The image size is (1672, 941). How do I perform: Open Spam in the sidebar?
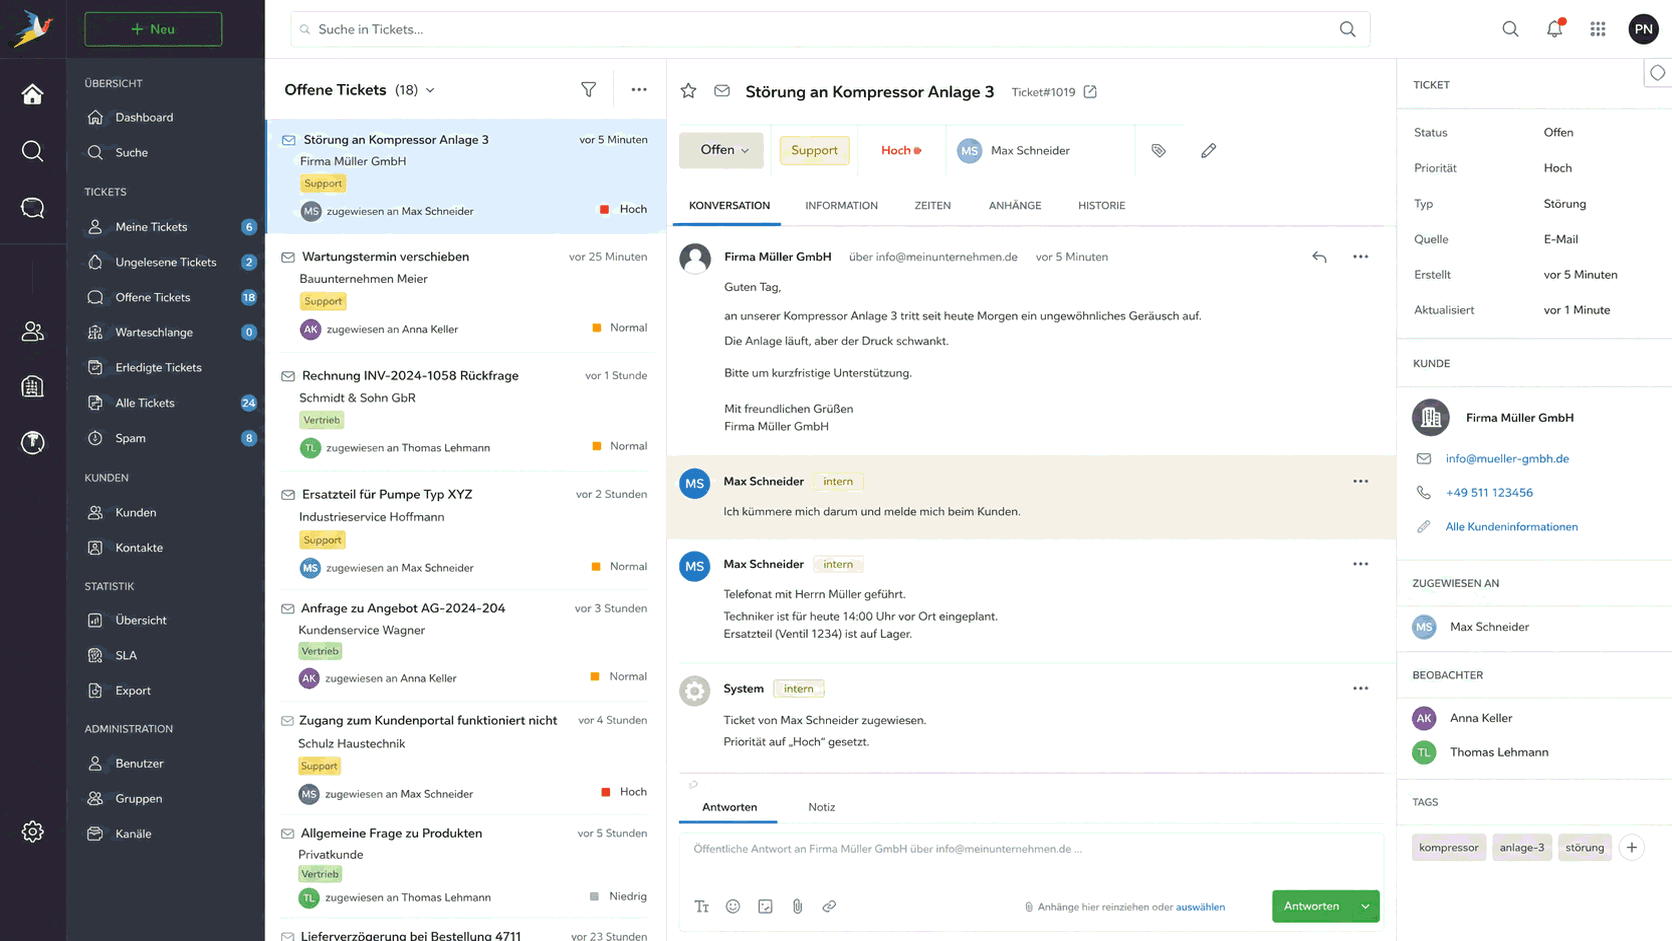pos(168,438)
